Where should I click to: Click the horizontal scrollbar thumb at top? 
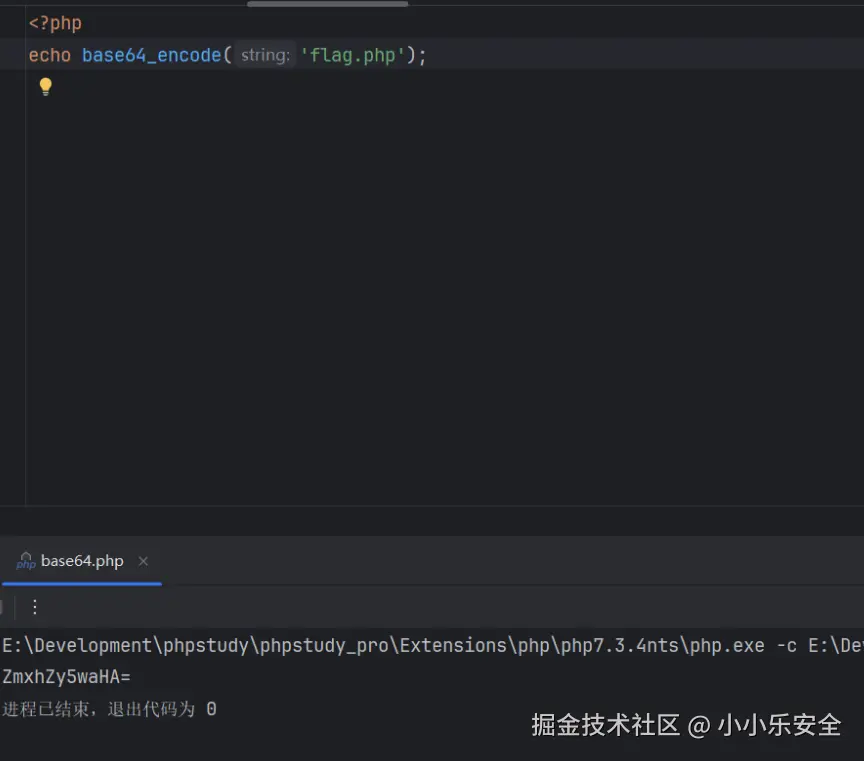point(327,4)
